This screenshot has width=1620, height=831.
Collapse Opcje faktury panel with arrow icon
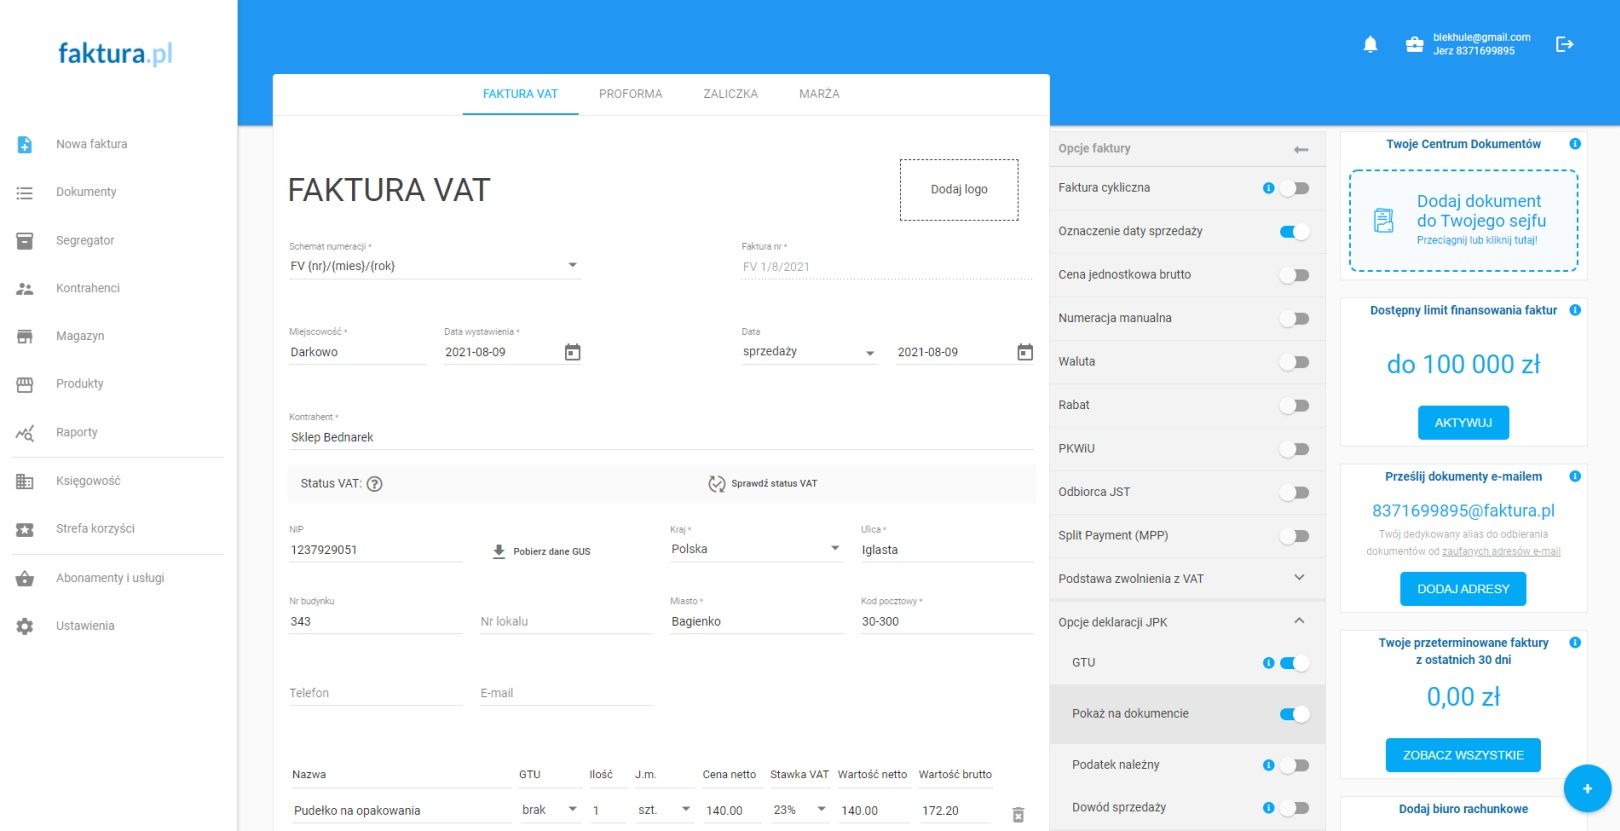tap(1301, 149)
